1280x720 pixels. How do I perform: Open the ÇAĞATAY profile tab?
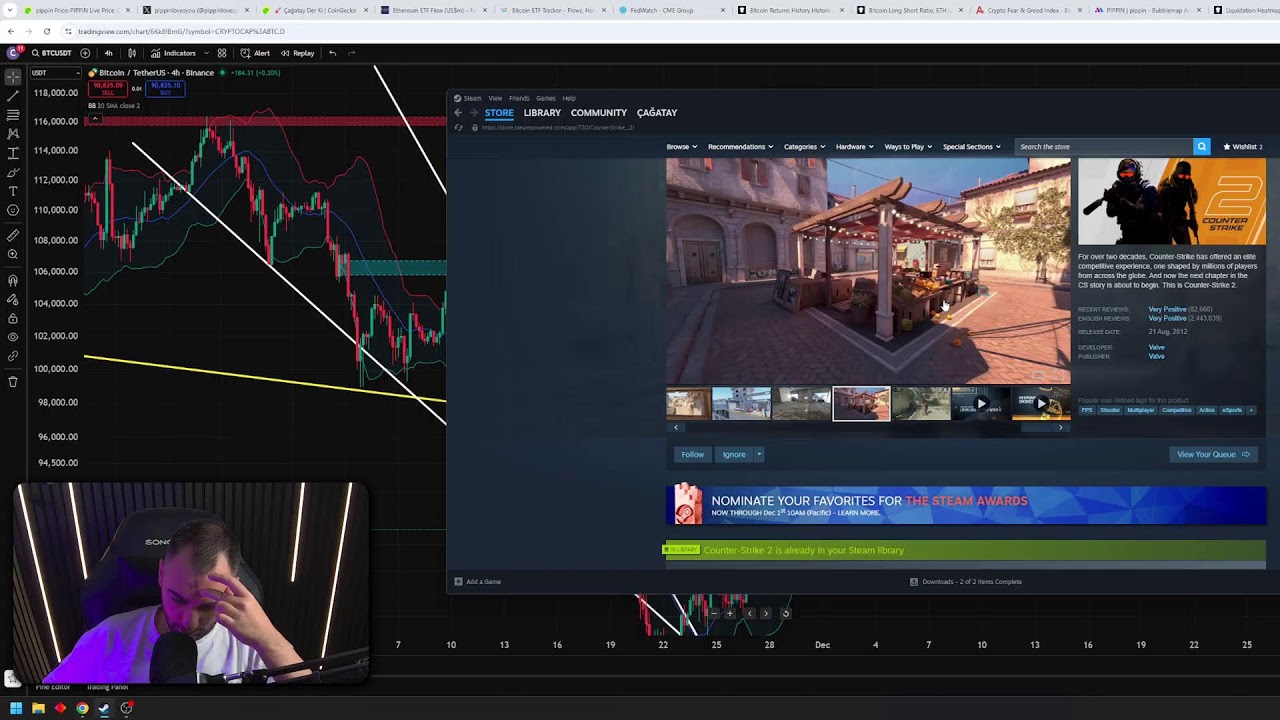point(657,113)
